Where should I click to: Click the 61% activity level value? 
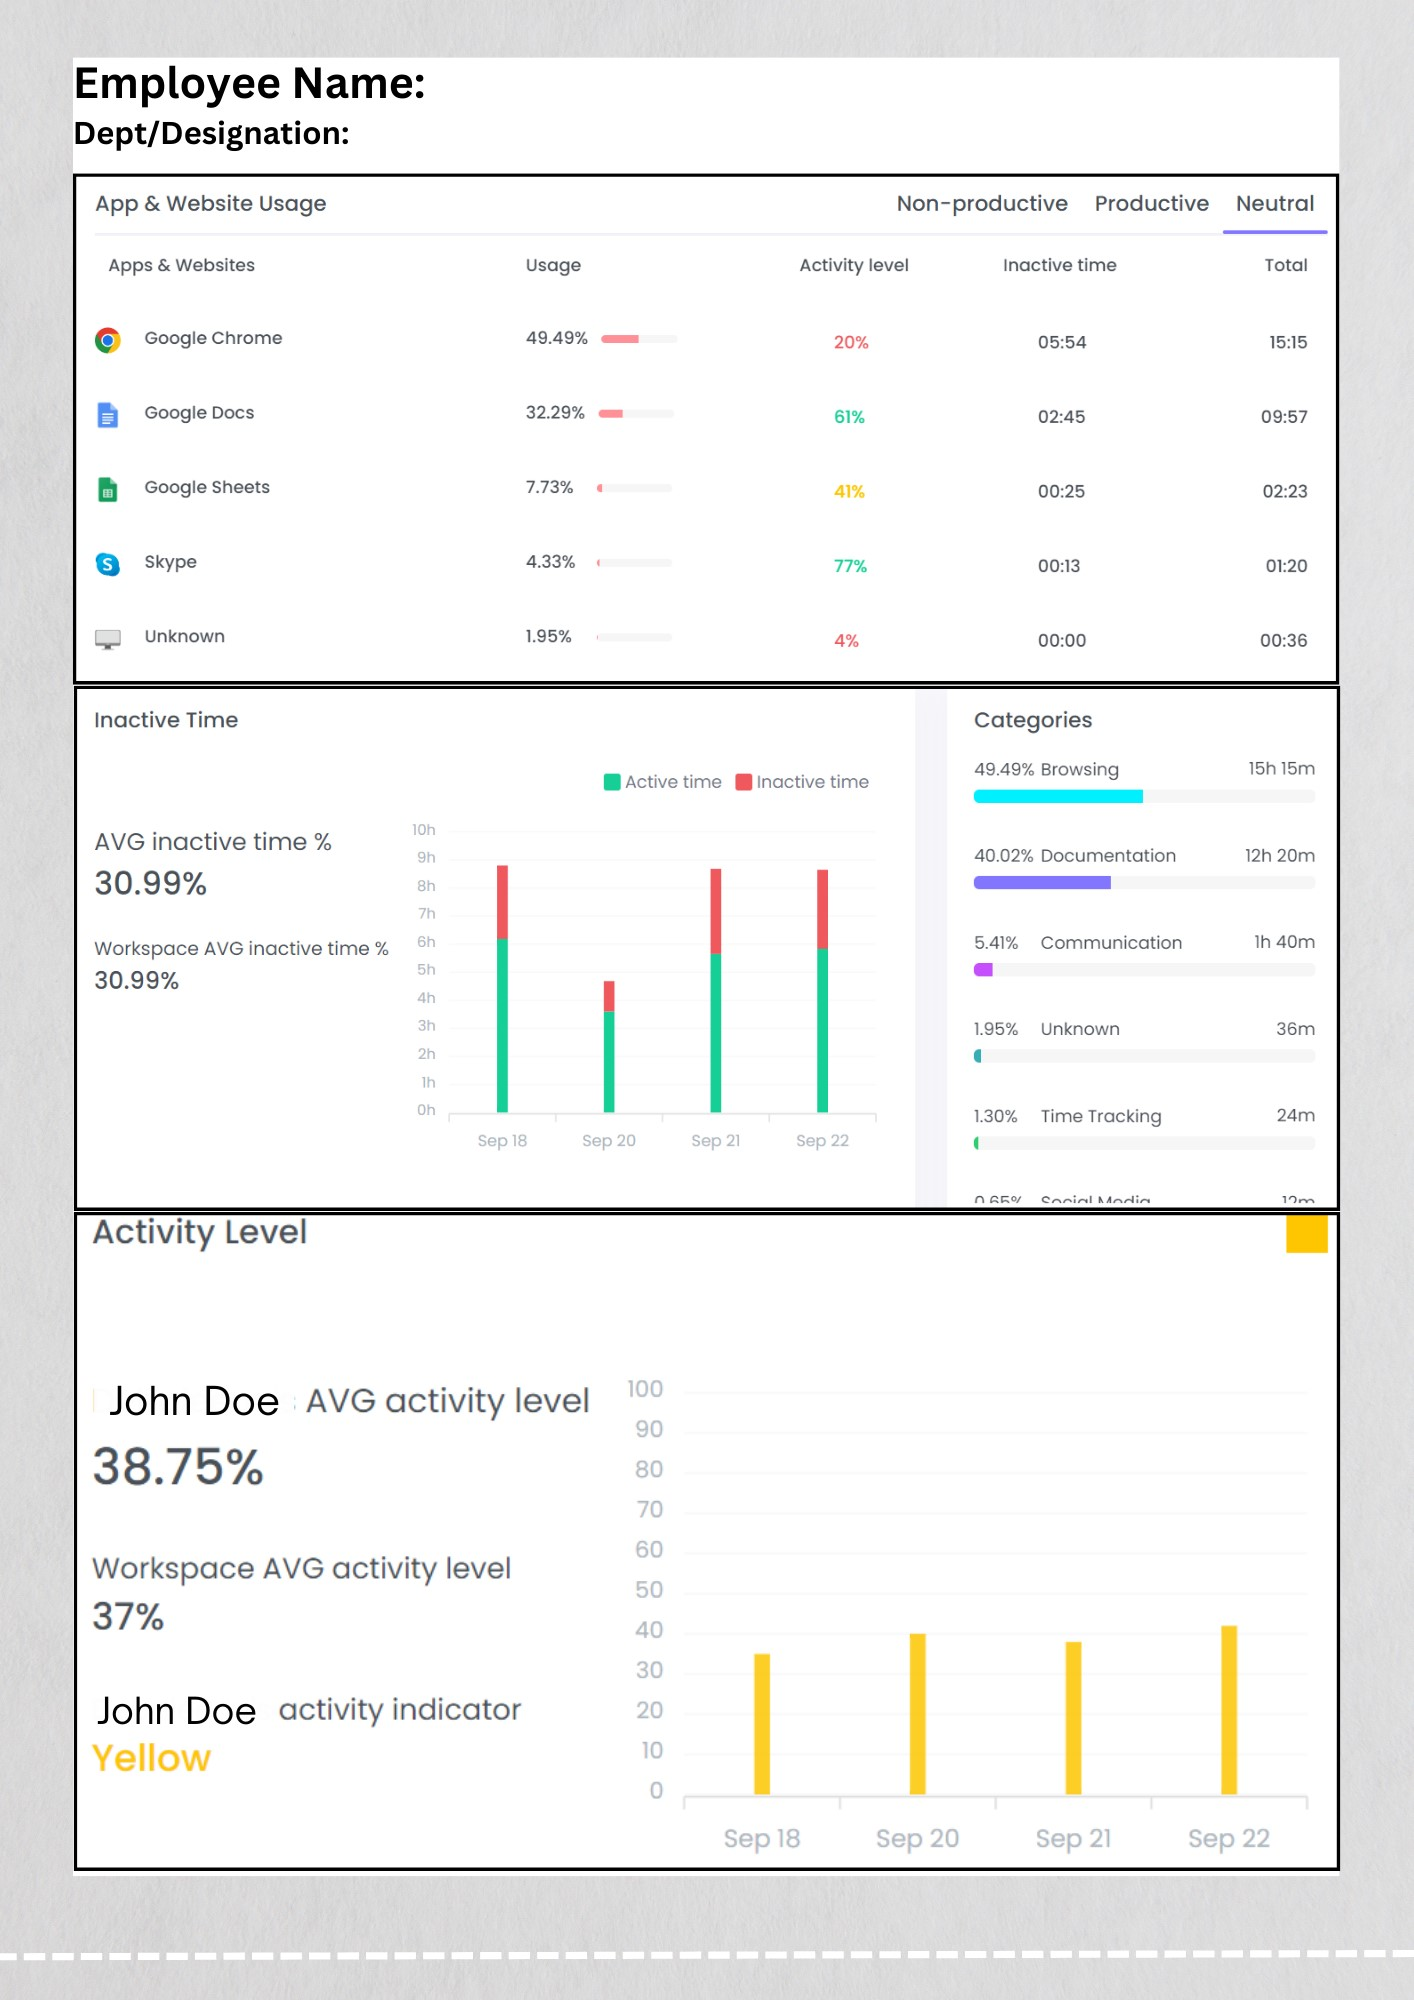click(849, 417)
